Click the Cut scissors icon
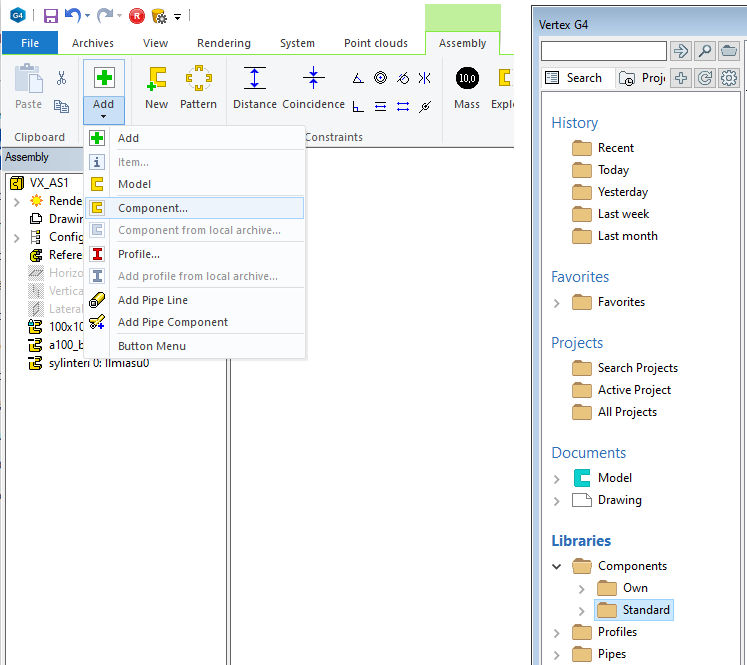Viewport: 747px width, 665px height. click(61, 78)
